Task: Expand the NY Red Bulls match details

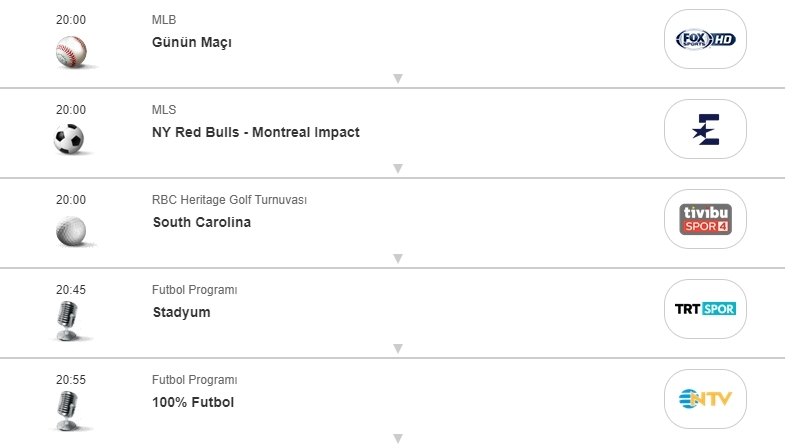Action: [x=397, y=168]
